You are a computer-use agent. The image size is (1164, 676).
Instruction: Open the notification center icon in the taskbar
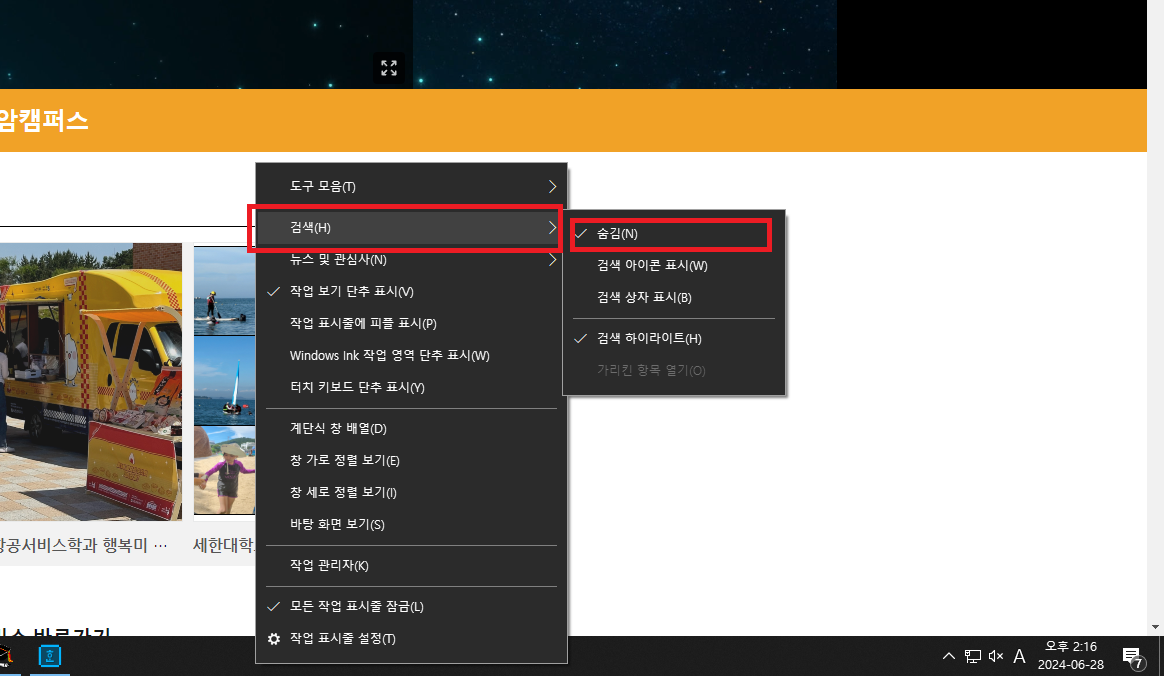(x=1132, y=657)
